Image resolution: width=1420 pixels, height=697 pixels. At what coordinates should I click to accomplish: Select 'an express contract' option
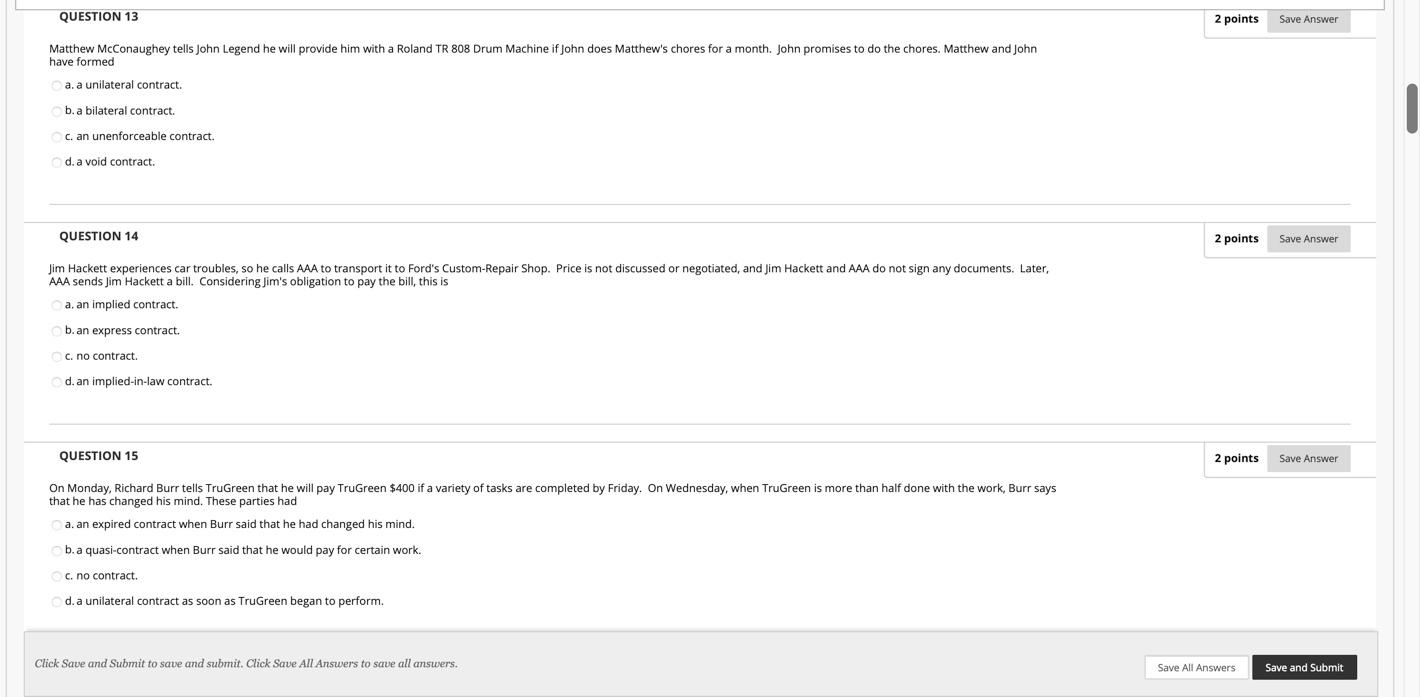click(x=57, y=331)
